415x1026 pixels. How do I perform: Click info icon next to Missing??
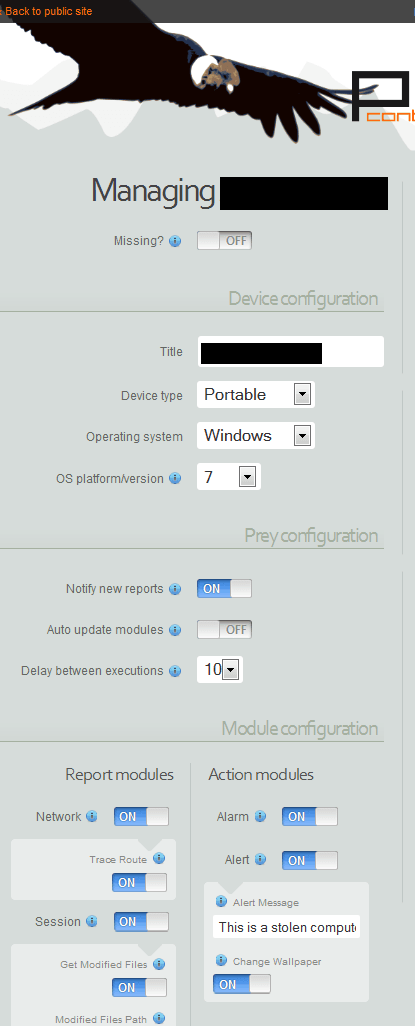(175, 241)
